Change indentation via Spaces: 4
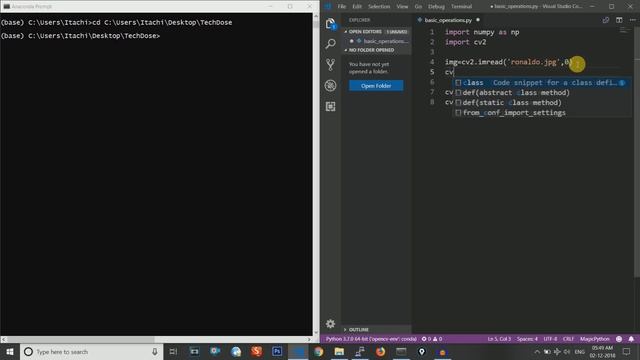640x360 pixels. [x=527, y=339]
